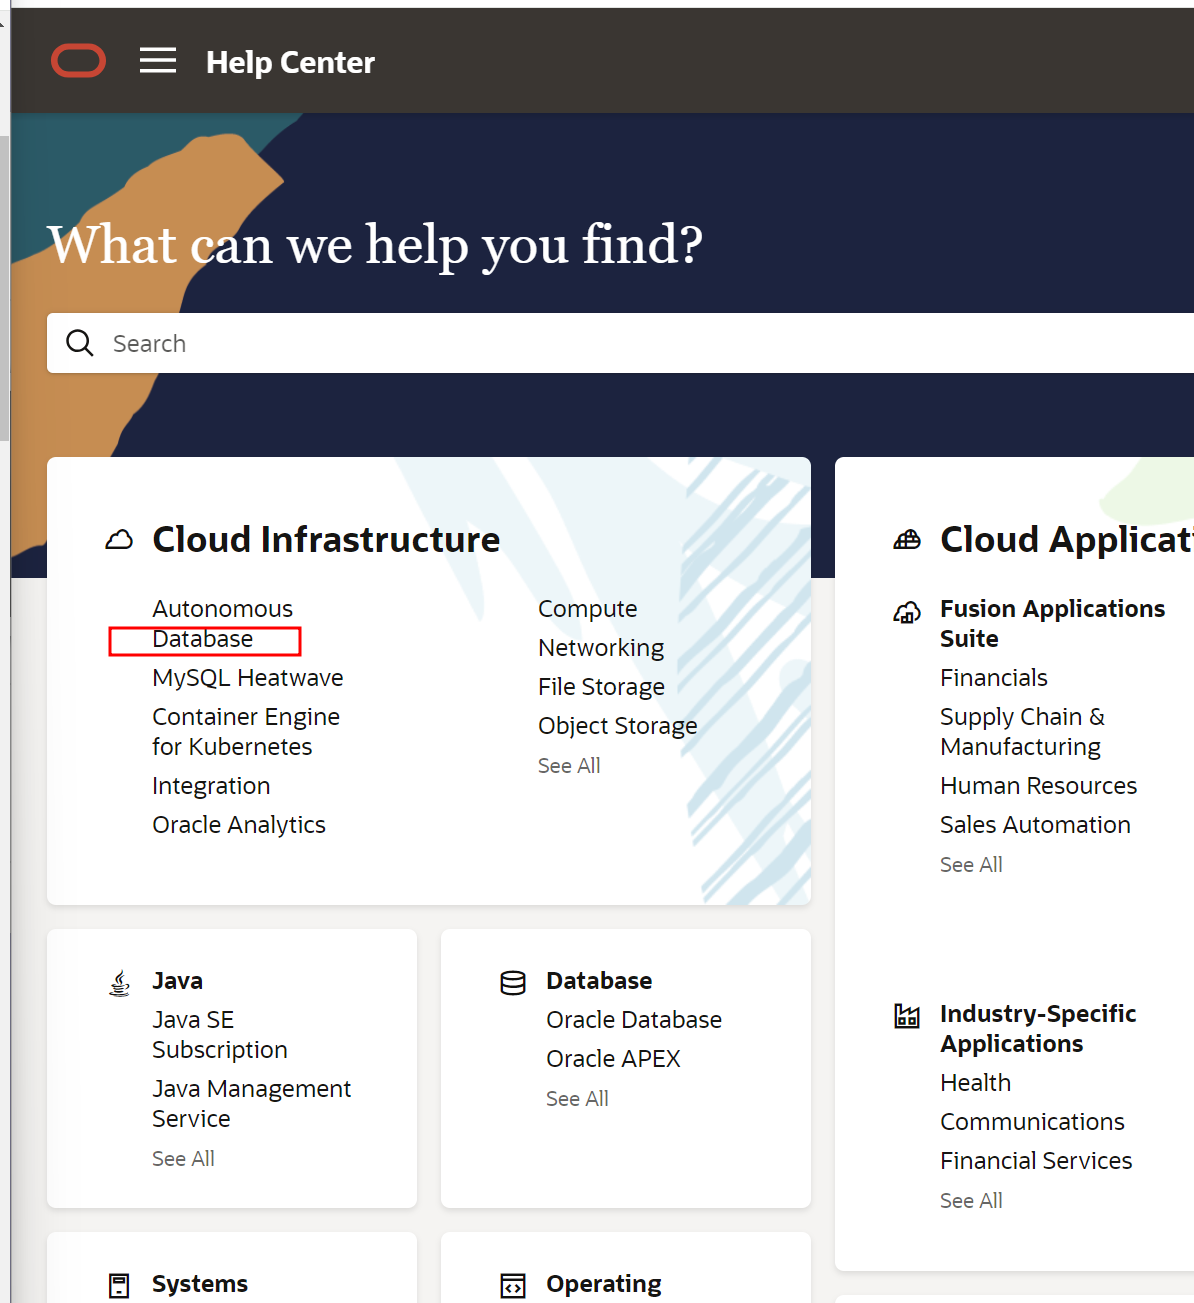This screenshot has width=1194, height=1303.
Task: Open the Autonomous Database link
Action: tap(222, 624)
